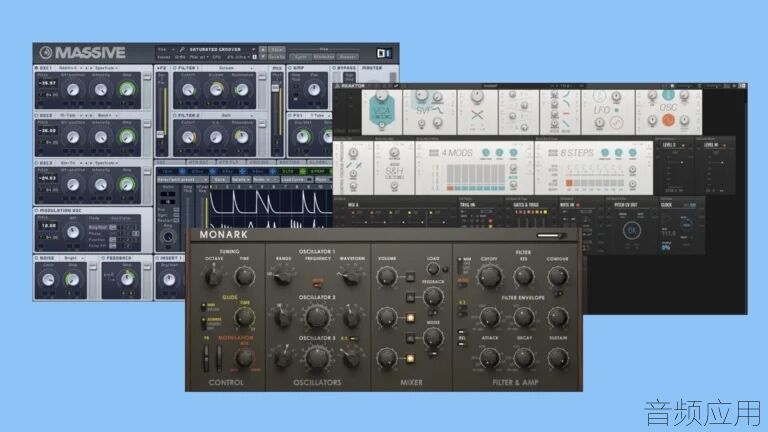The image size is (768, 432).
Task: Select the 5 LFO modulation tab
Action: click(x=292, y=171)
